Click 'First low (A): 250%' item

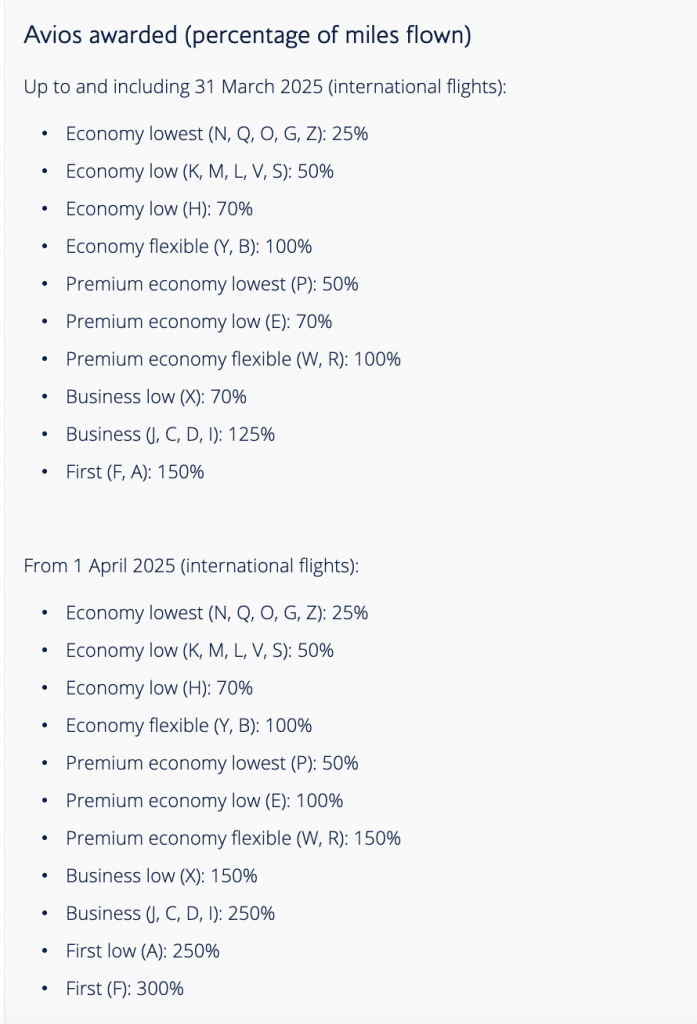(x=142, y=951)
